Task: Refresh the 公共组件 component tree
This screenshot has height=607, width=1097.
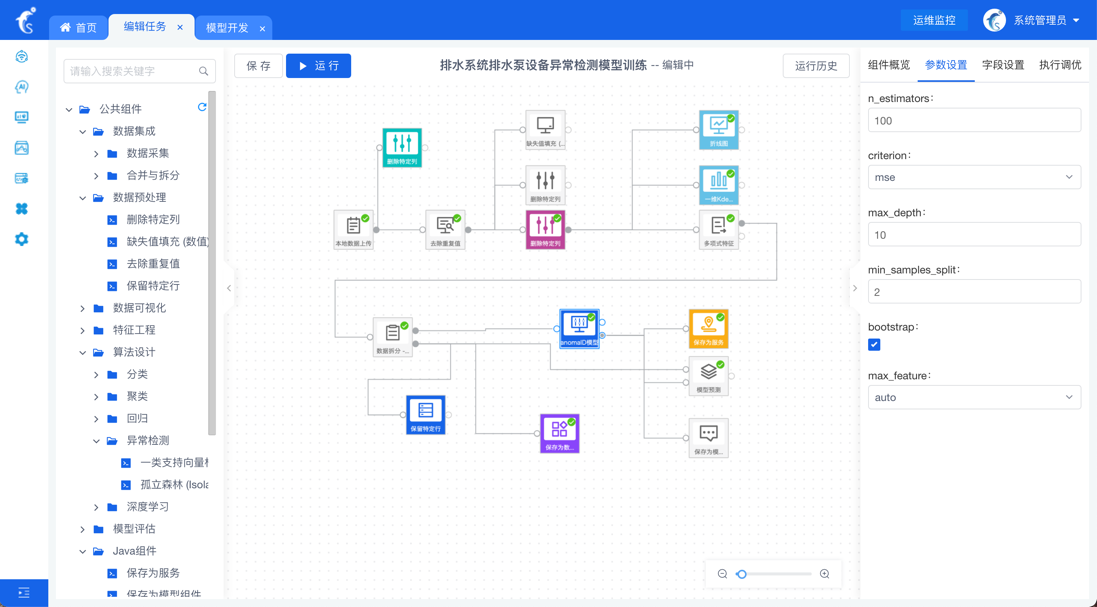Action: pyautogui.click(x=202, y=108)
